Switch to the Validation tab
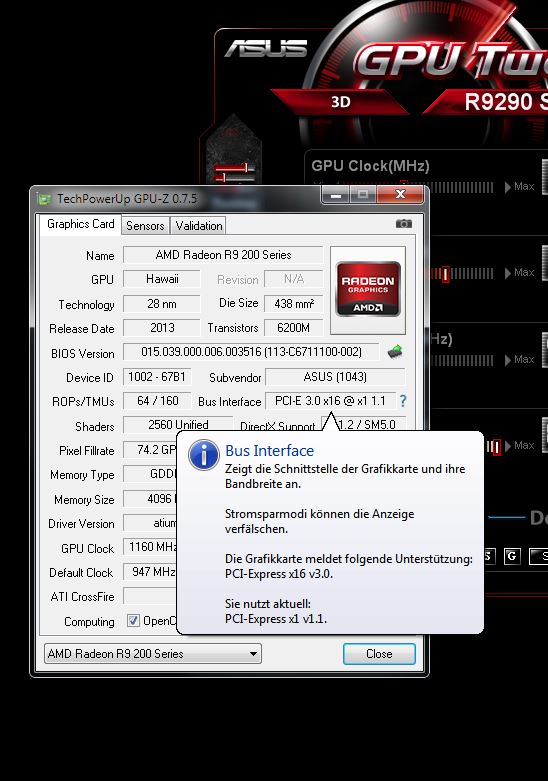548x781 pixels. click(x=199, y=226)
